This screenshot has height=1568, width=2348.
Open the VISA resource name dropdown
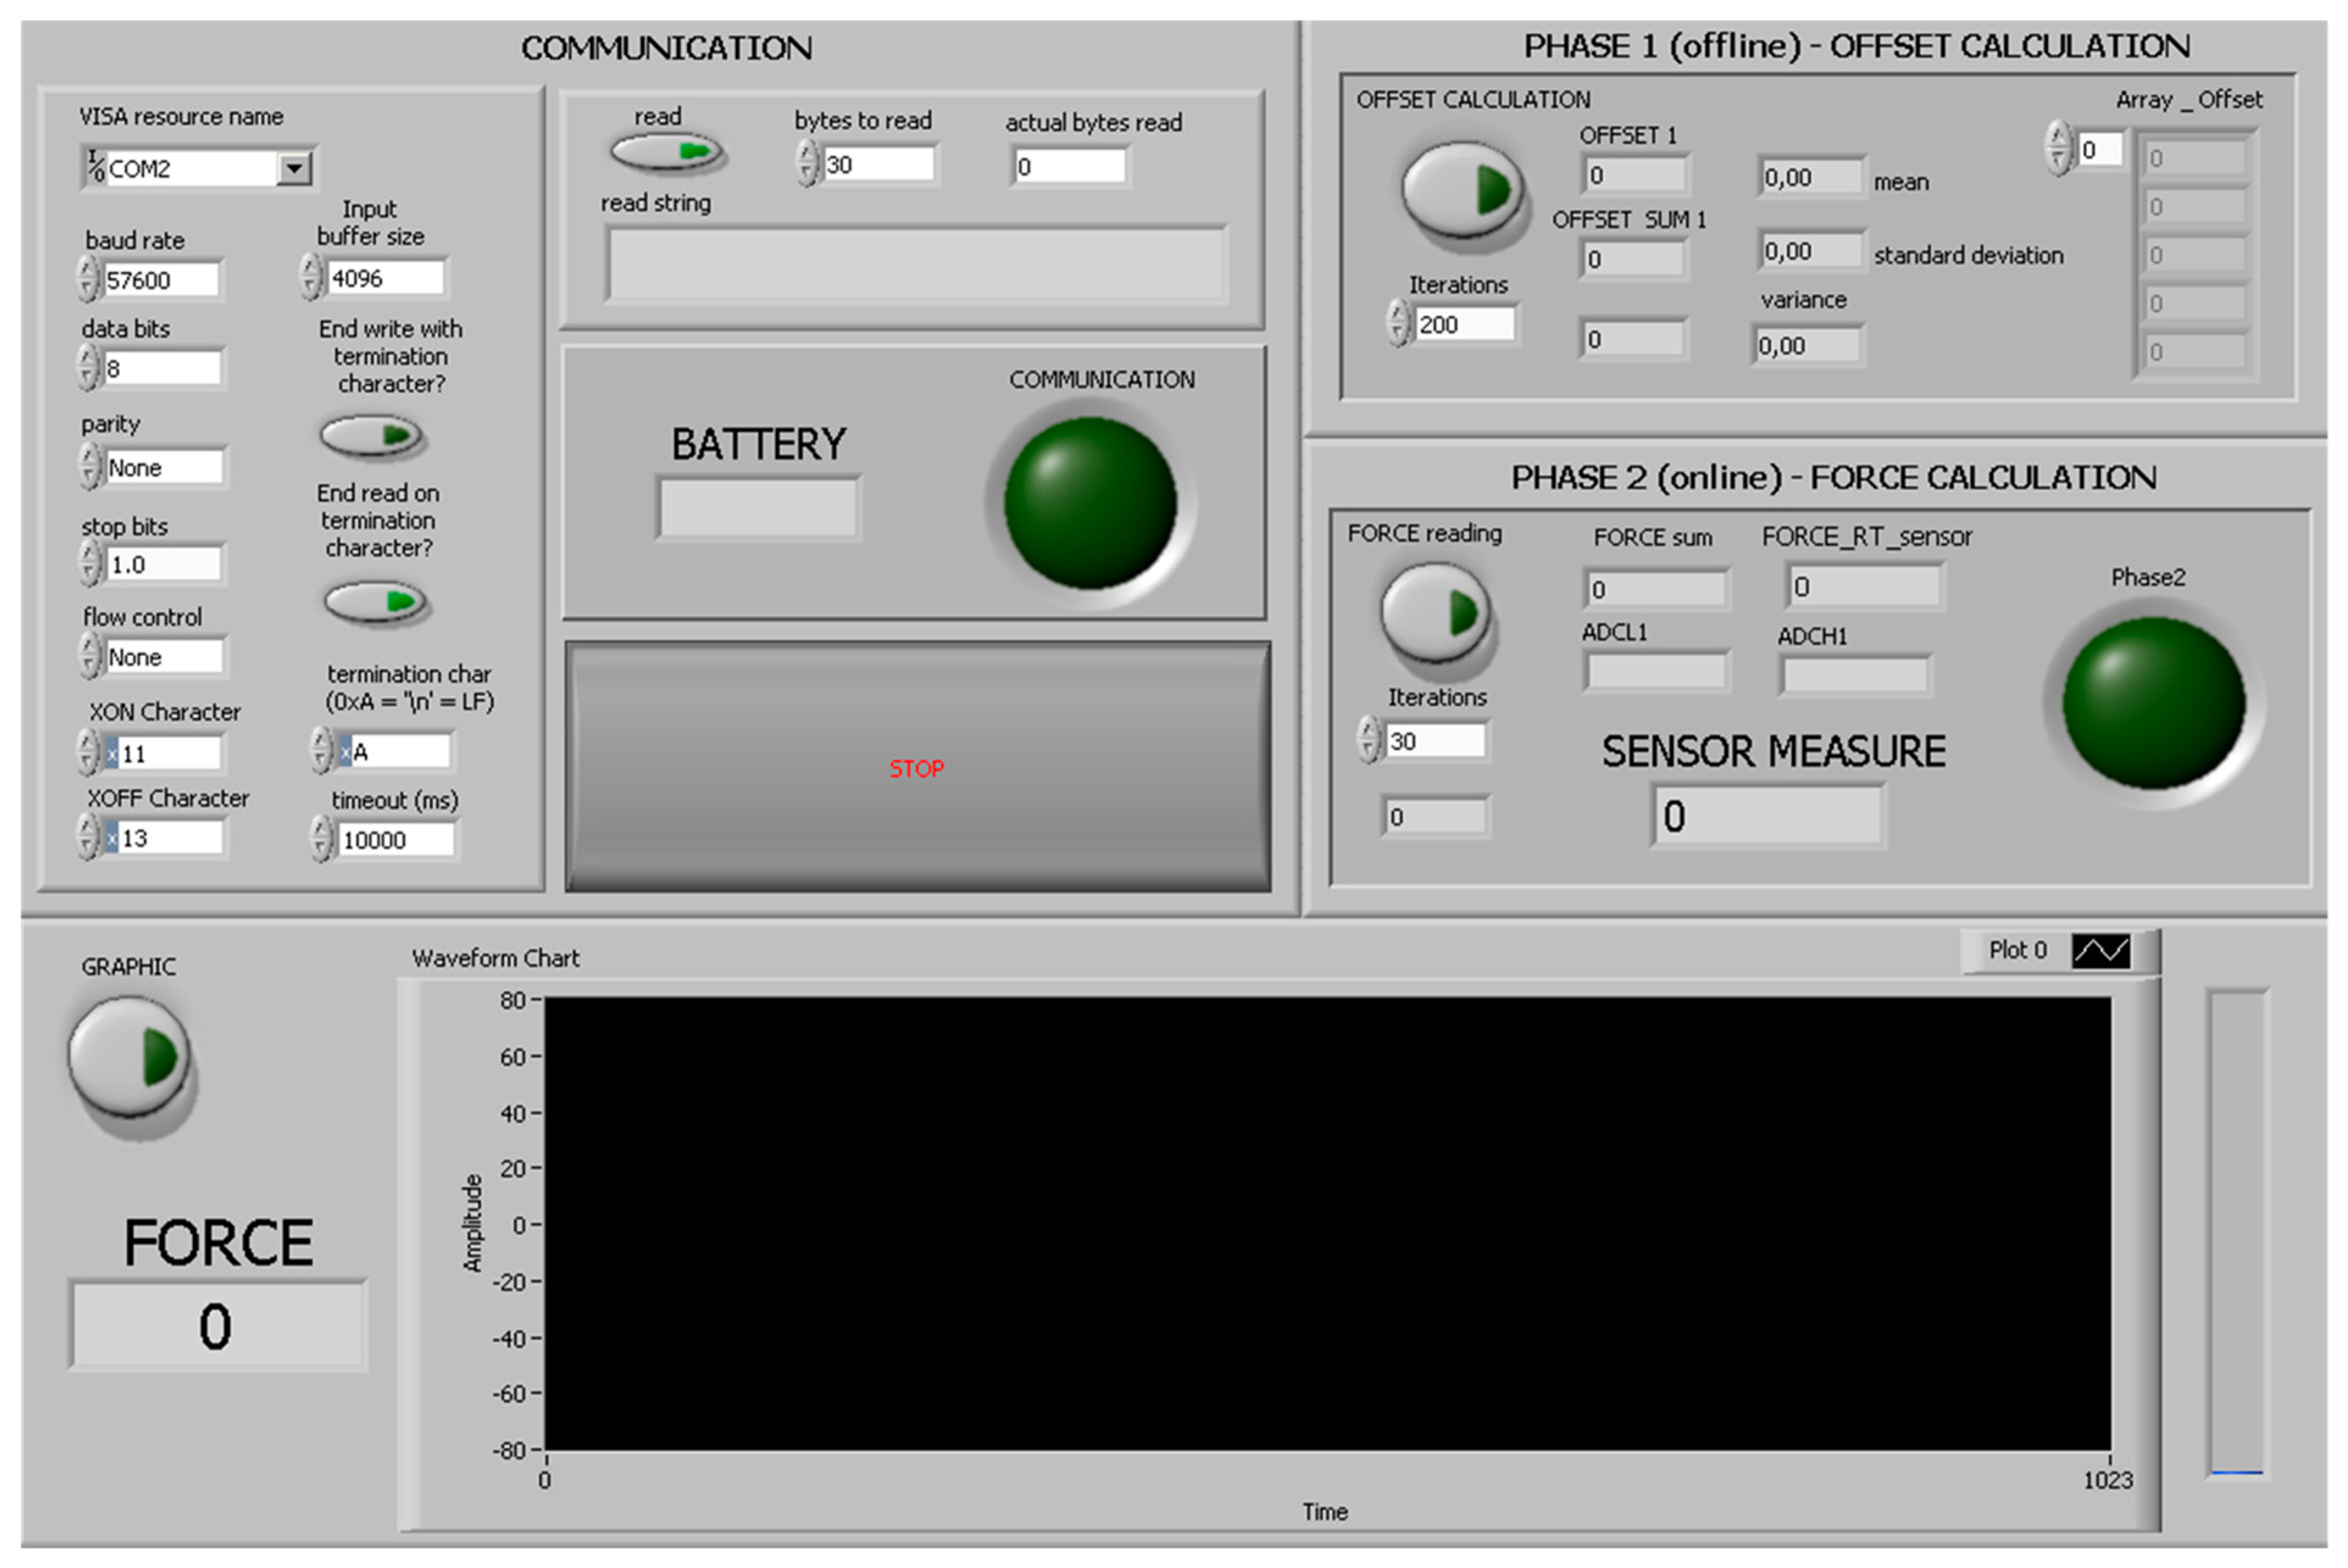pyautogui.click(x=294, y=168)
